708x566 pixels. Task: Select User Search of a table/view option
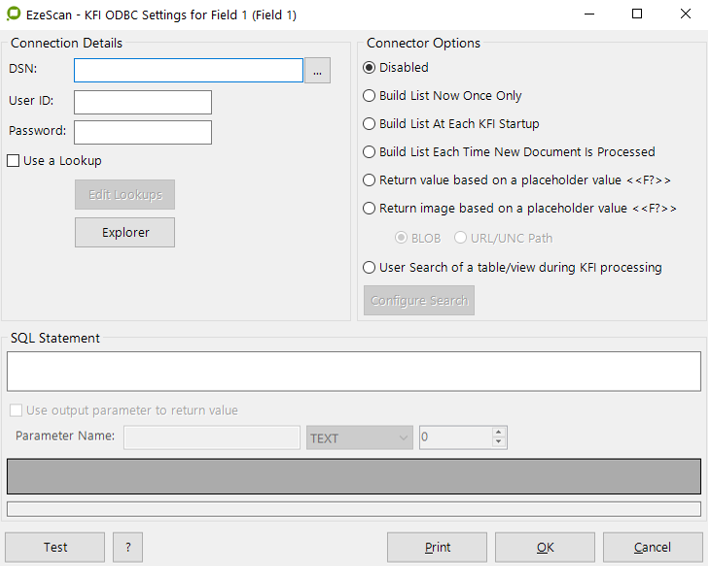point(370,267)
